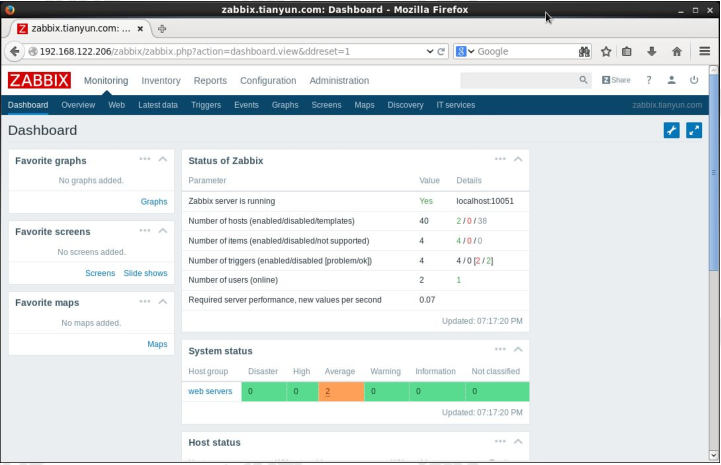721x465 pixels.
Task: Open the web servers host group
Action: tap(210, 391)
